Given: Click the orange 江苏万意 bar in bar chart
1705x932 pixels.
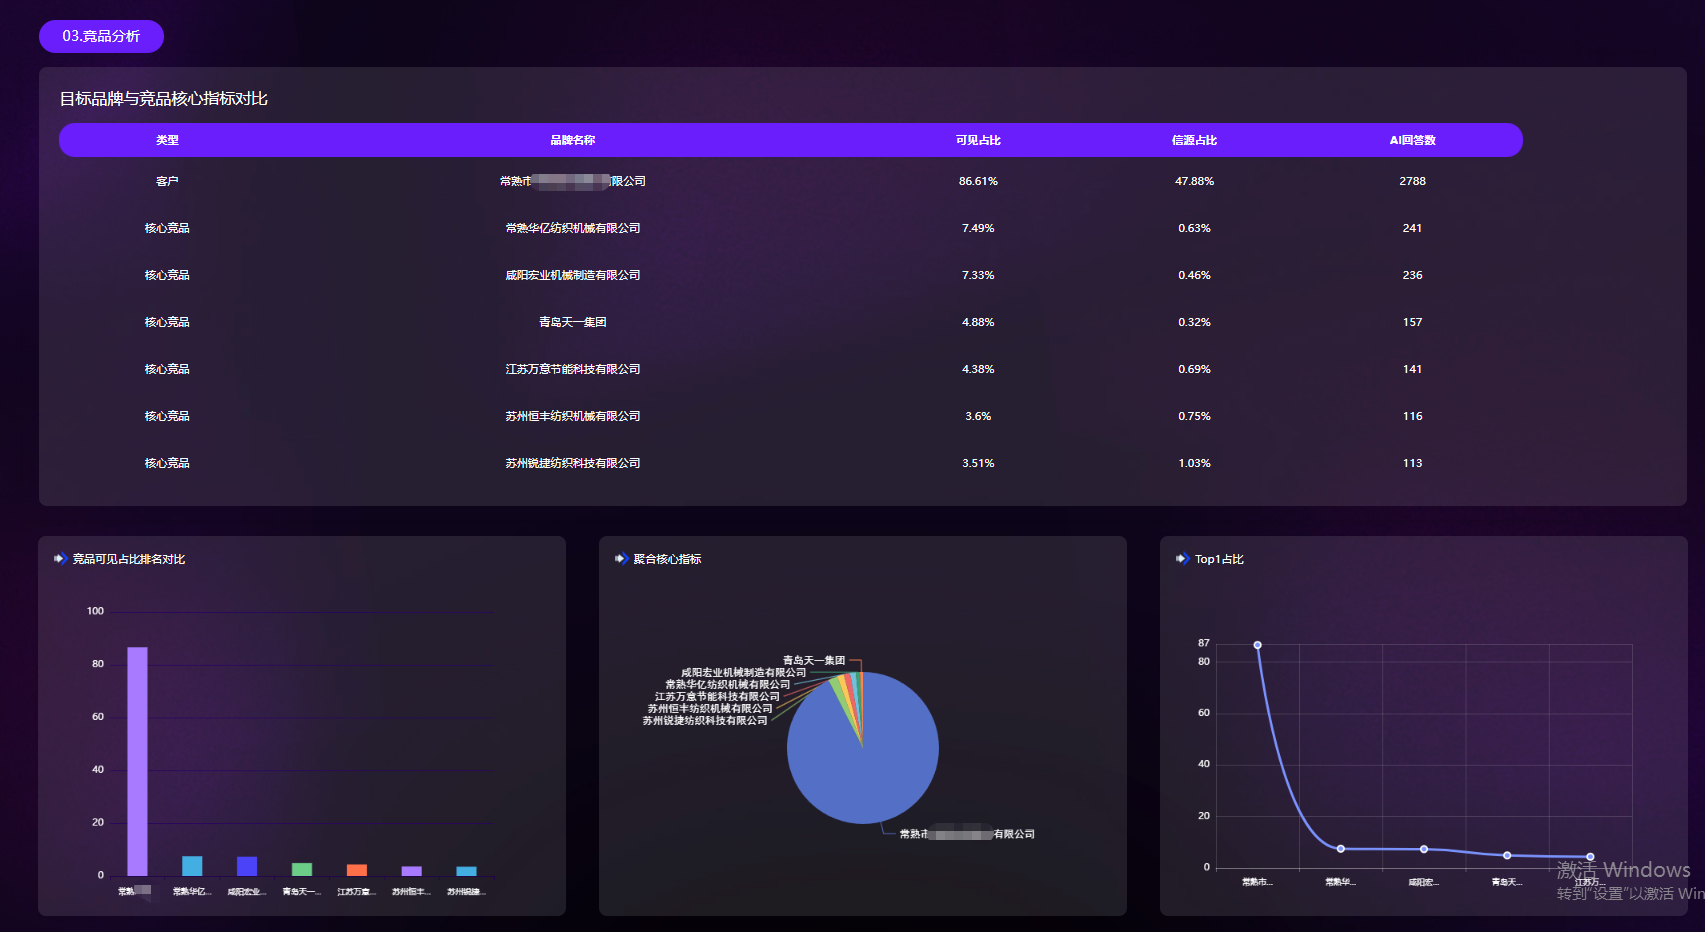Looking at the screenshot, I should [x=357, y=870].
